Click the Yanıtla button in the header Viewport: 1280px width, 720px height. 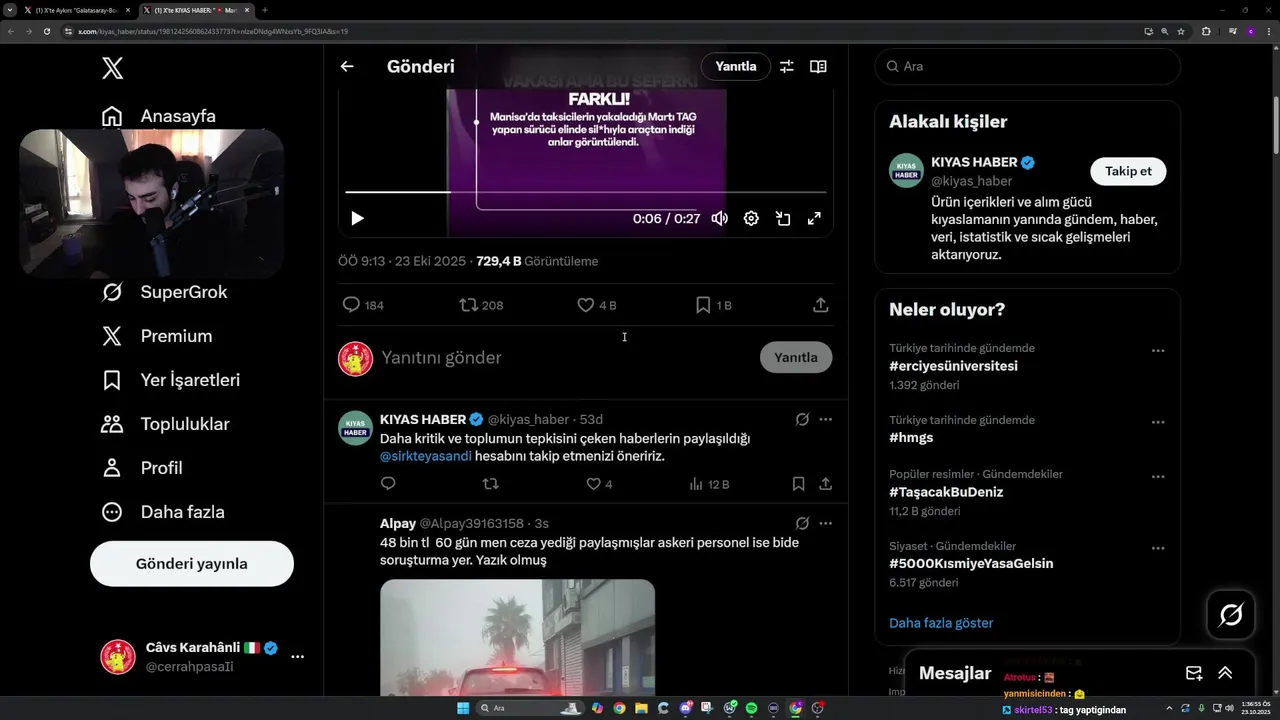click(736, 66)
